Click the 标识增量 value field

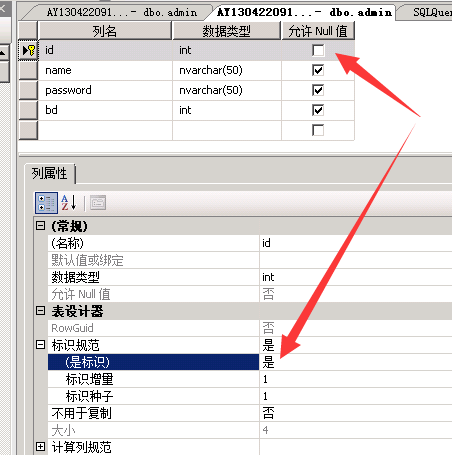[x=356, y=379]
